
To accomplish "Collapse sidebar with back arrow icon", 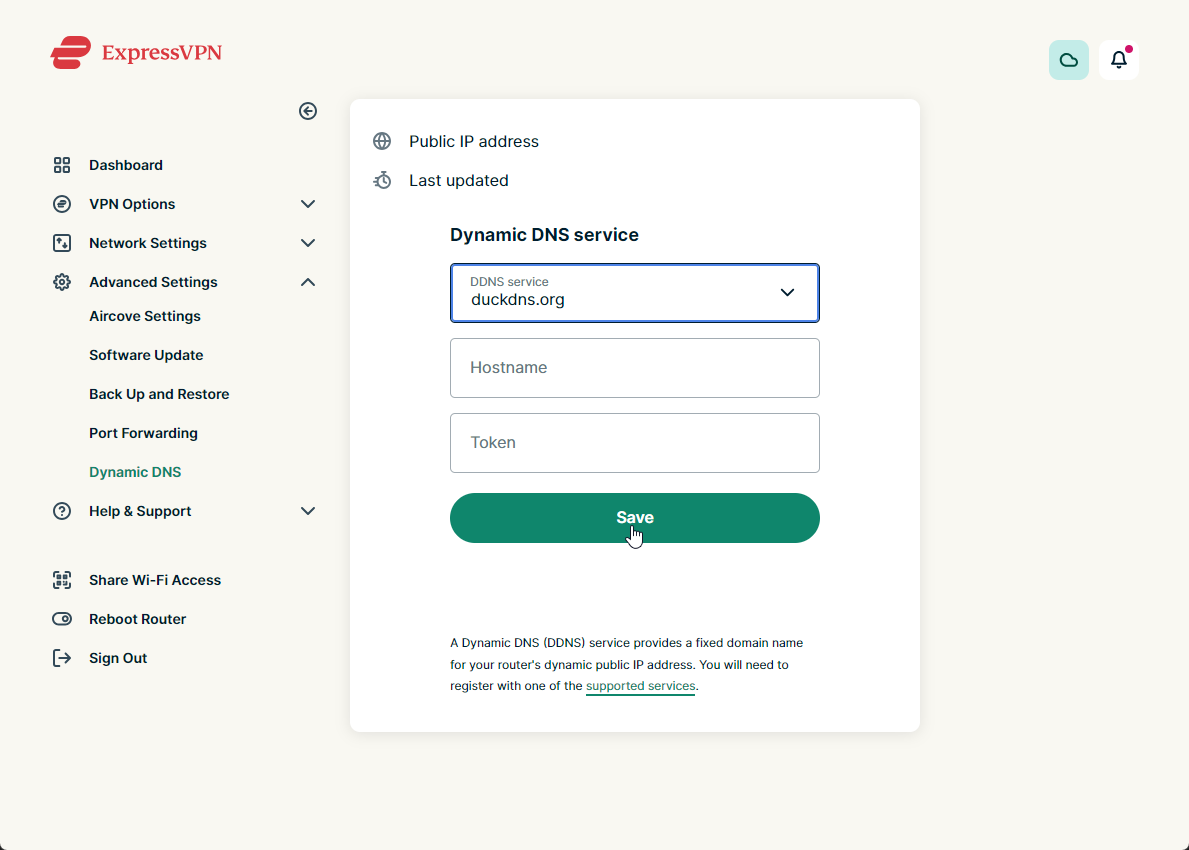I will tap(308, 111).
